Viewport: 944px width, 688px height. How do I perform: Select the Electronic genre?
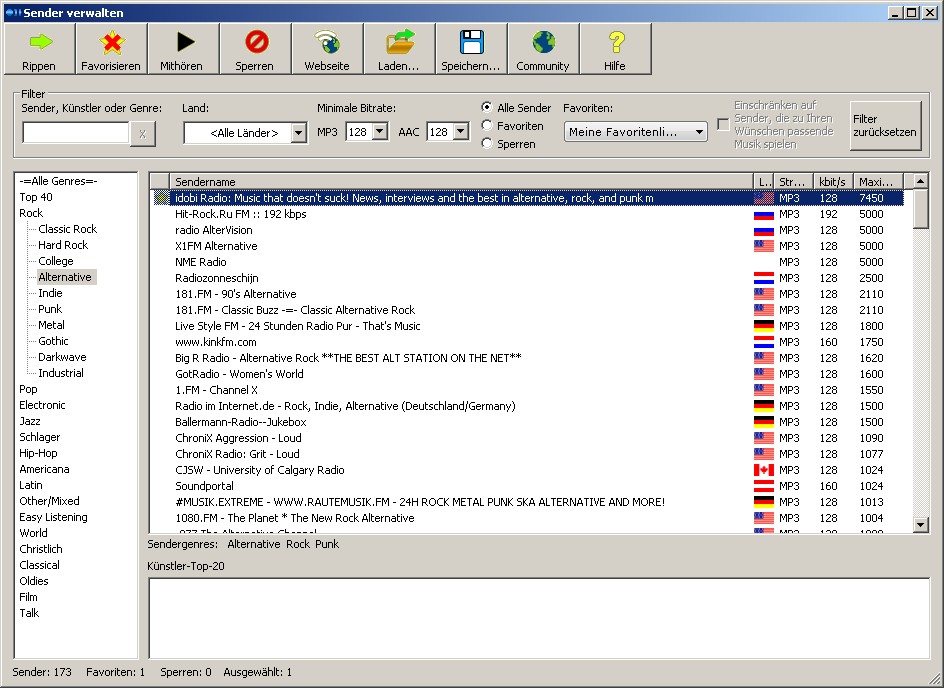pos(42,404)
